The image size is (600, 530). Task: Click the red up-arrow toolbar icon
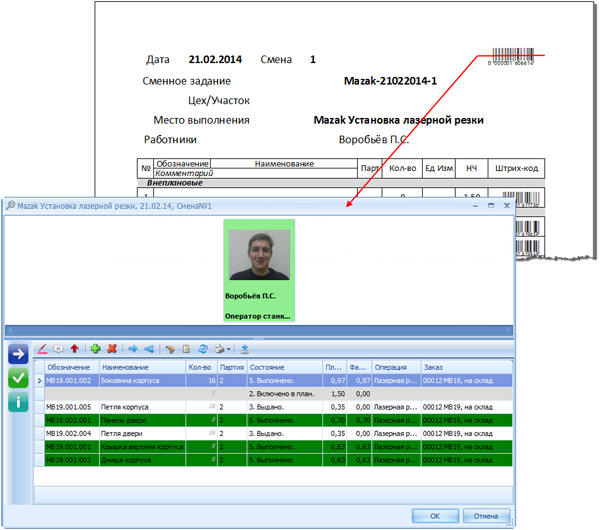75,349
